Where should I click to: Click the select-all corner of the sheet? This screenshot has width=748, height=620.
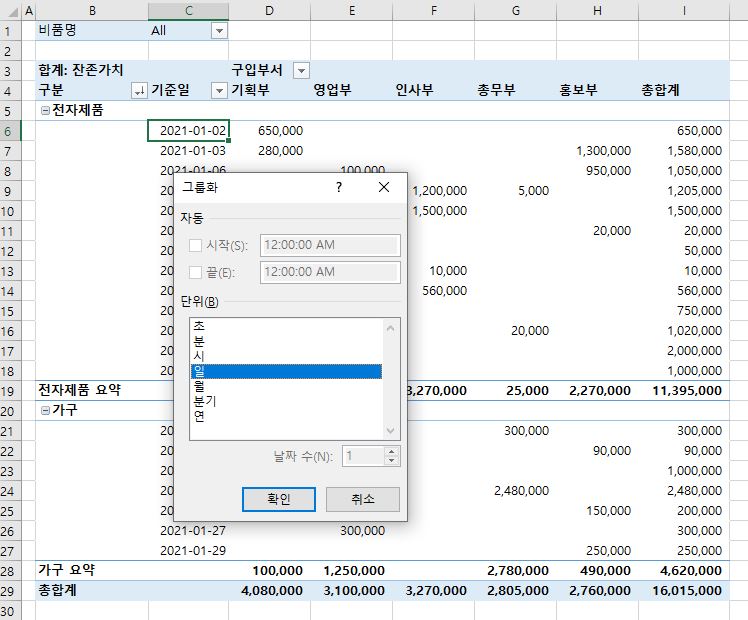coord(10,10)
